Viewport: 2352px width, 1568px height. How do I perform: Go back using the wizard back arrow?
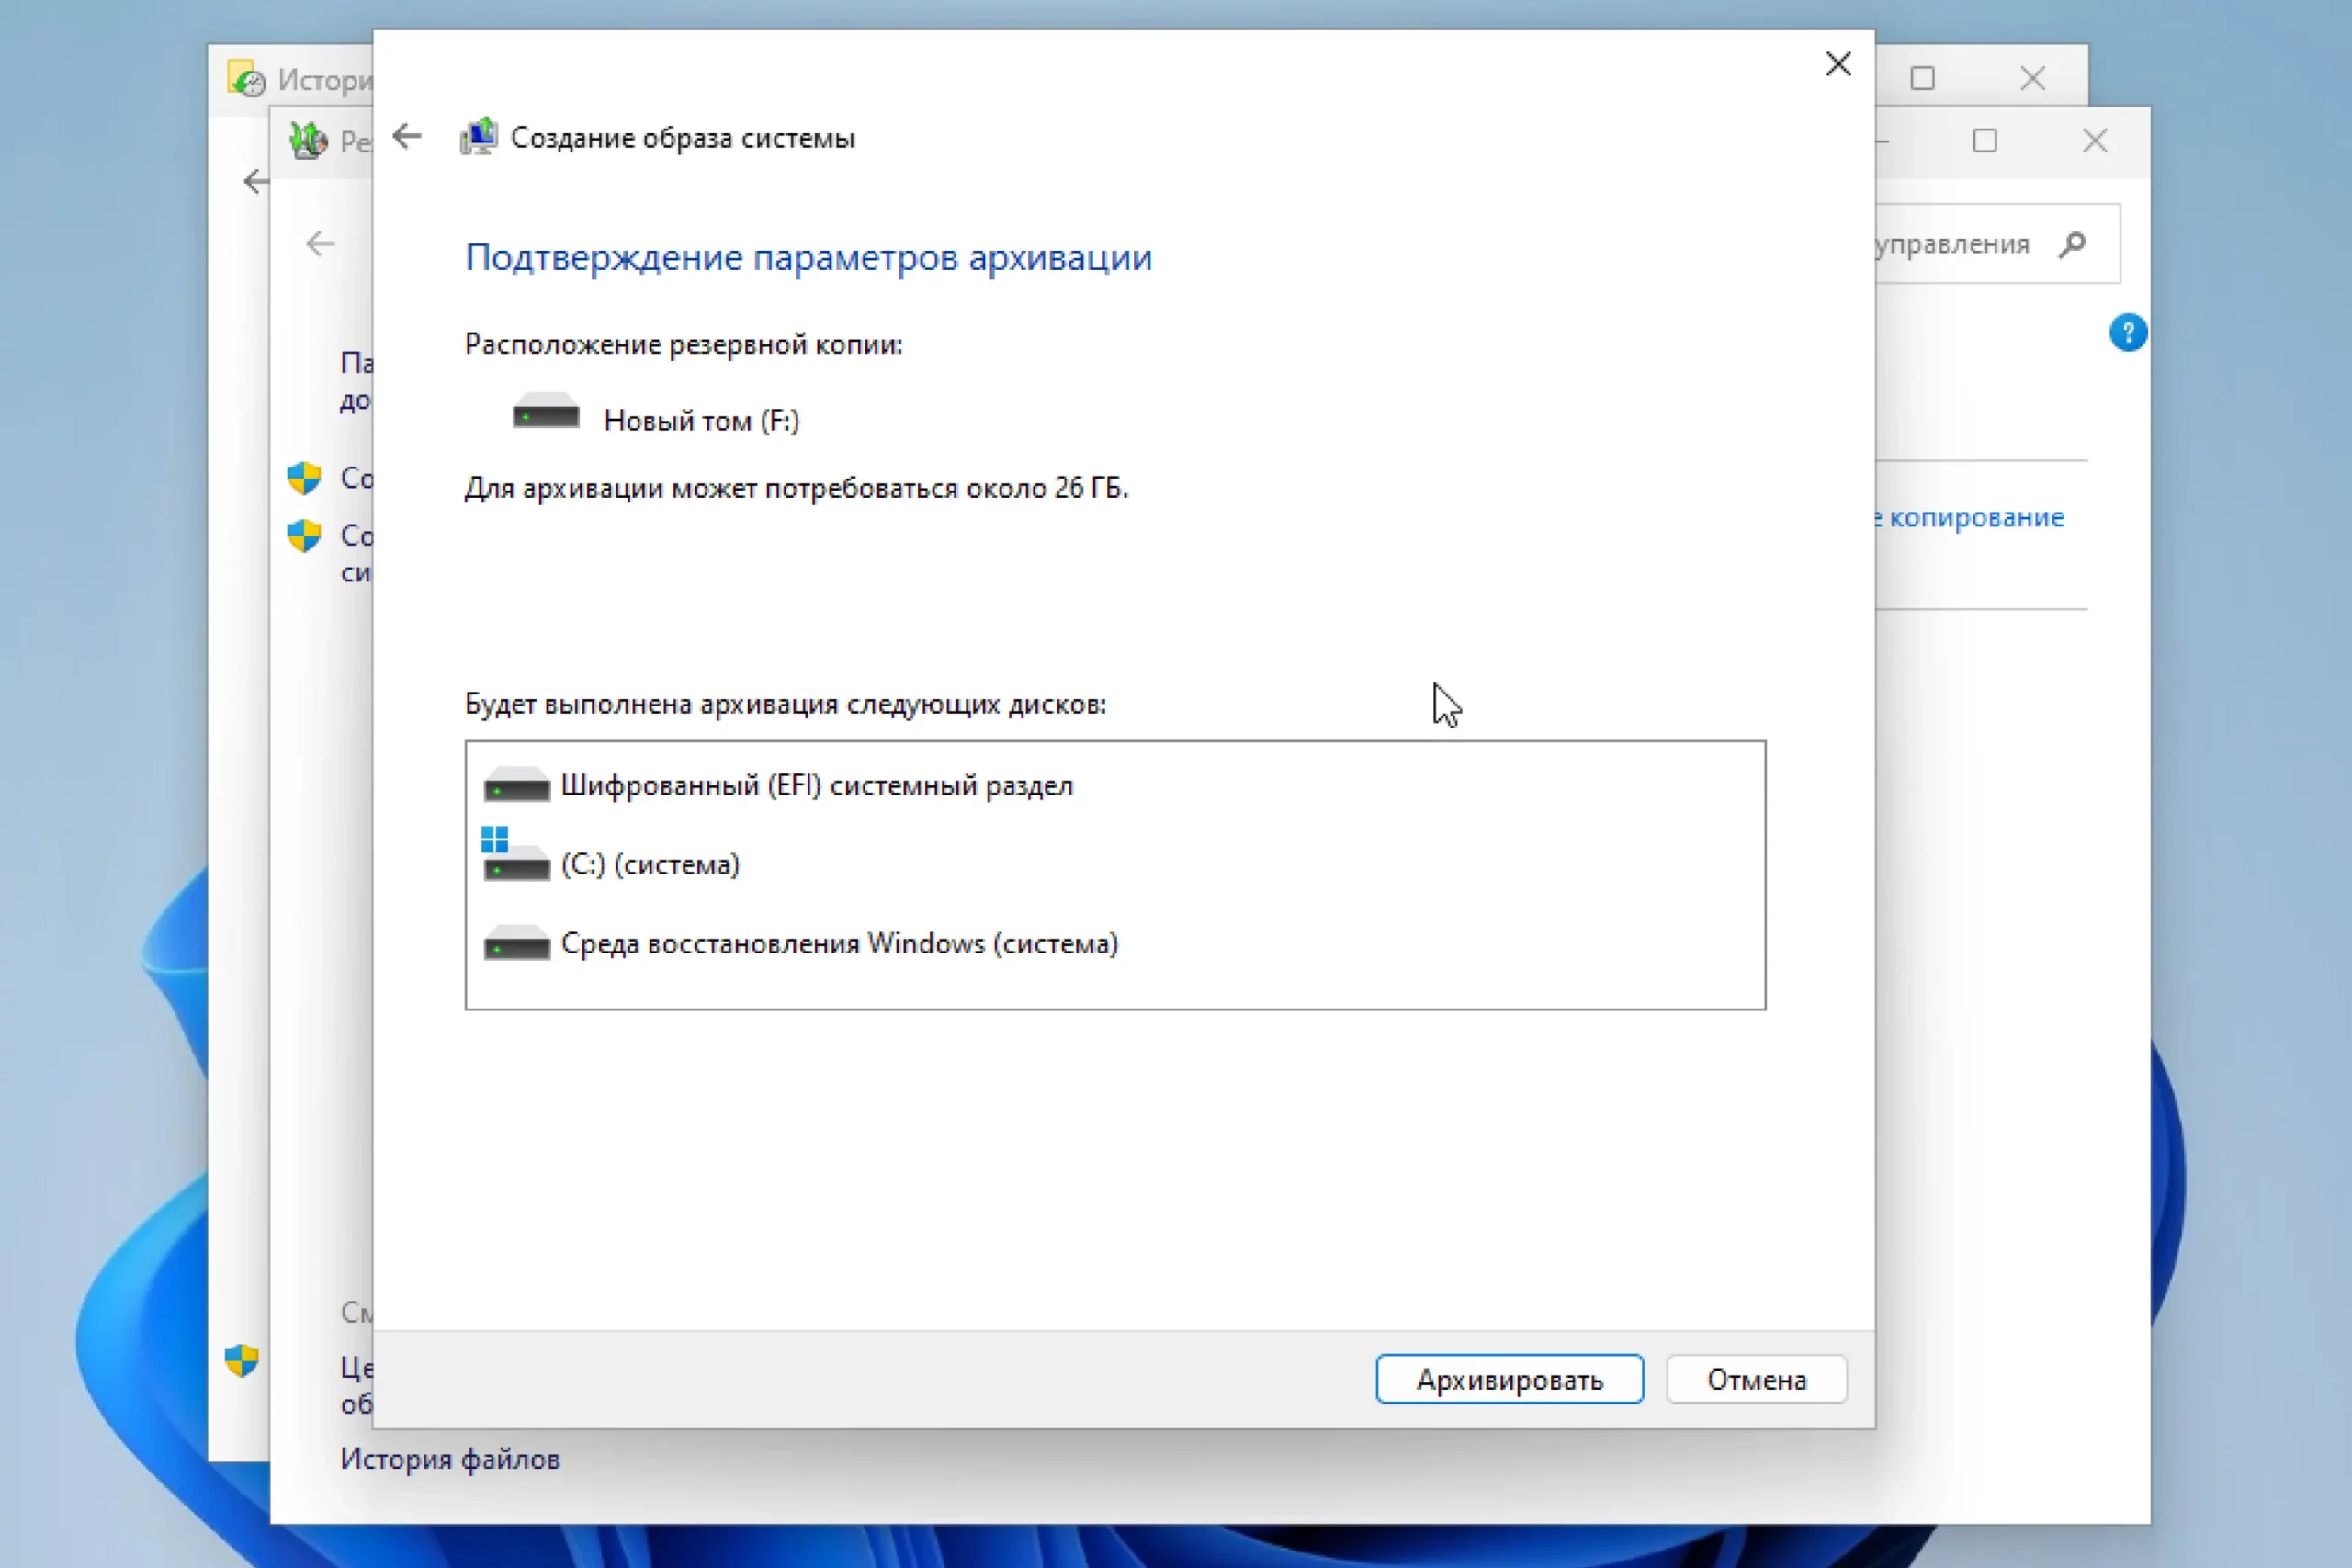point(407,136)
